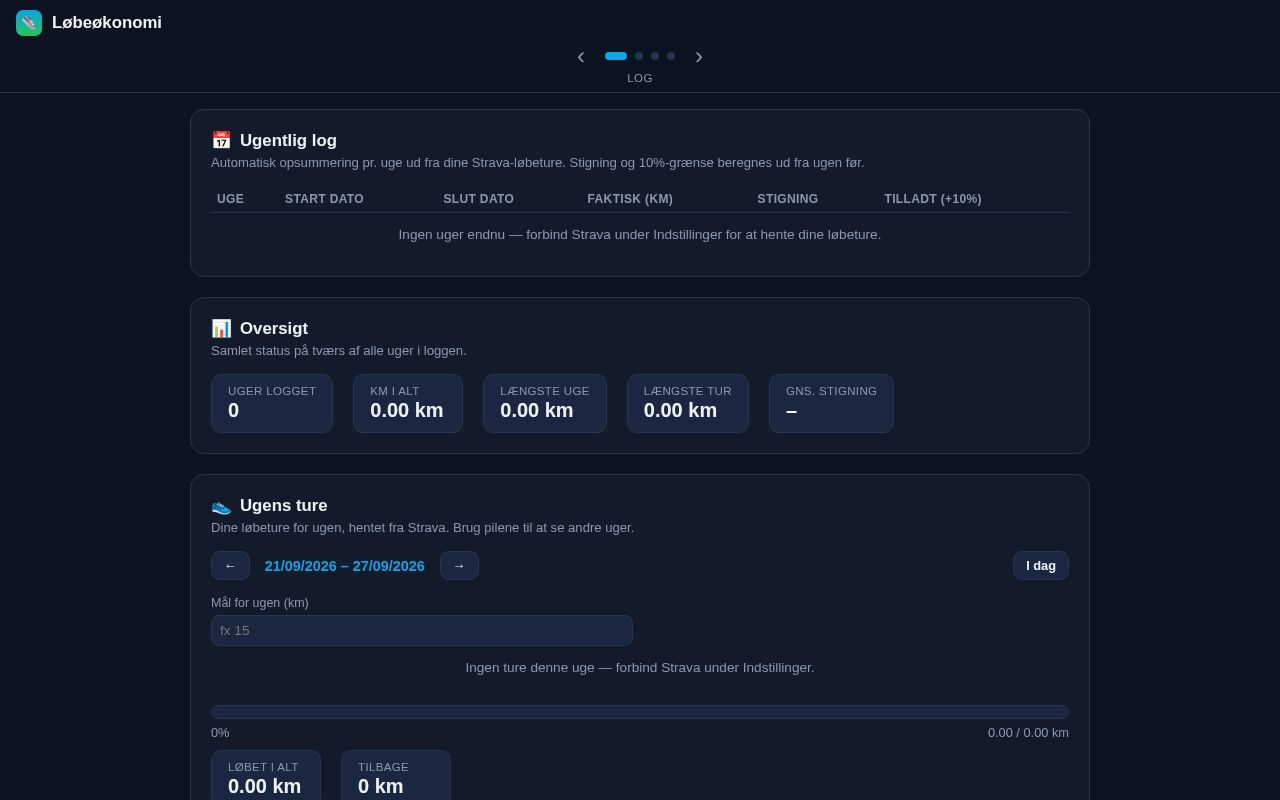Viewport: 1280px width, 800px height.
Task: Click the FAKTISK (KM) column header
Action: pyautogui.click(x=630, y=199)
